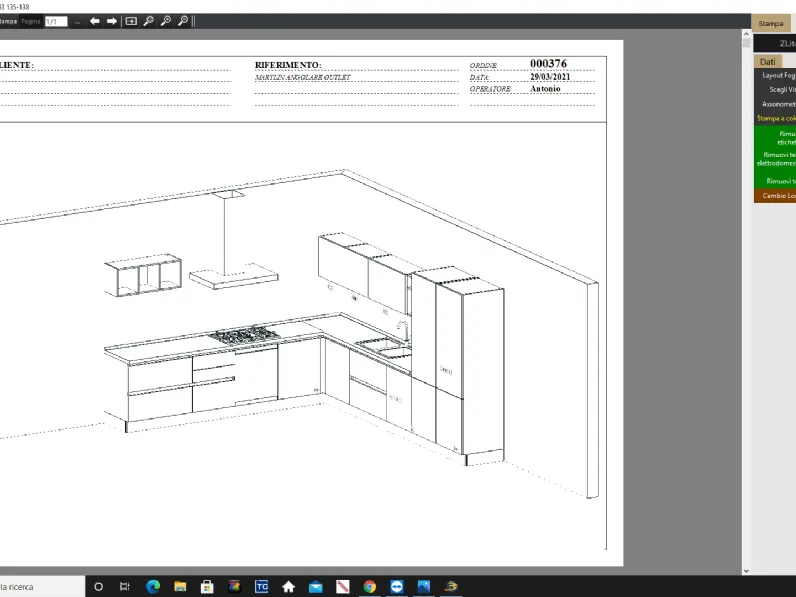Click the zoom in magnifier icon
The height and width of the screenshot is (597, 796).
165,21
